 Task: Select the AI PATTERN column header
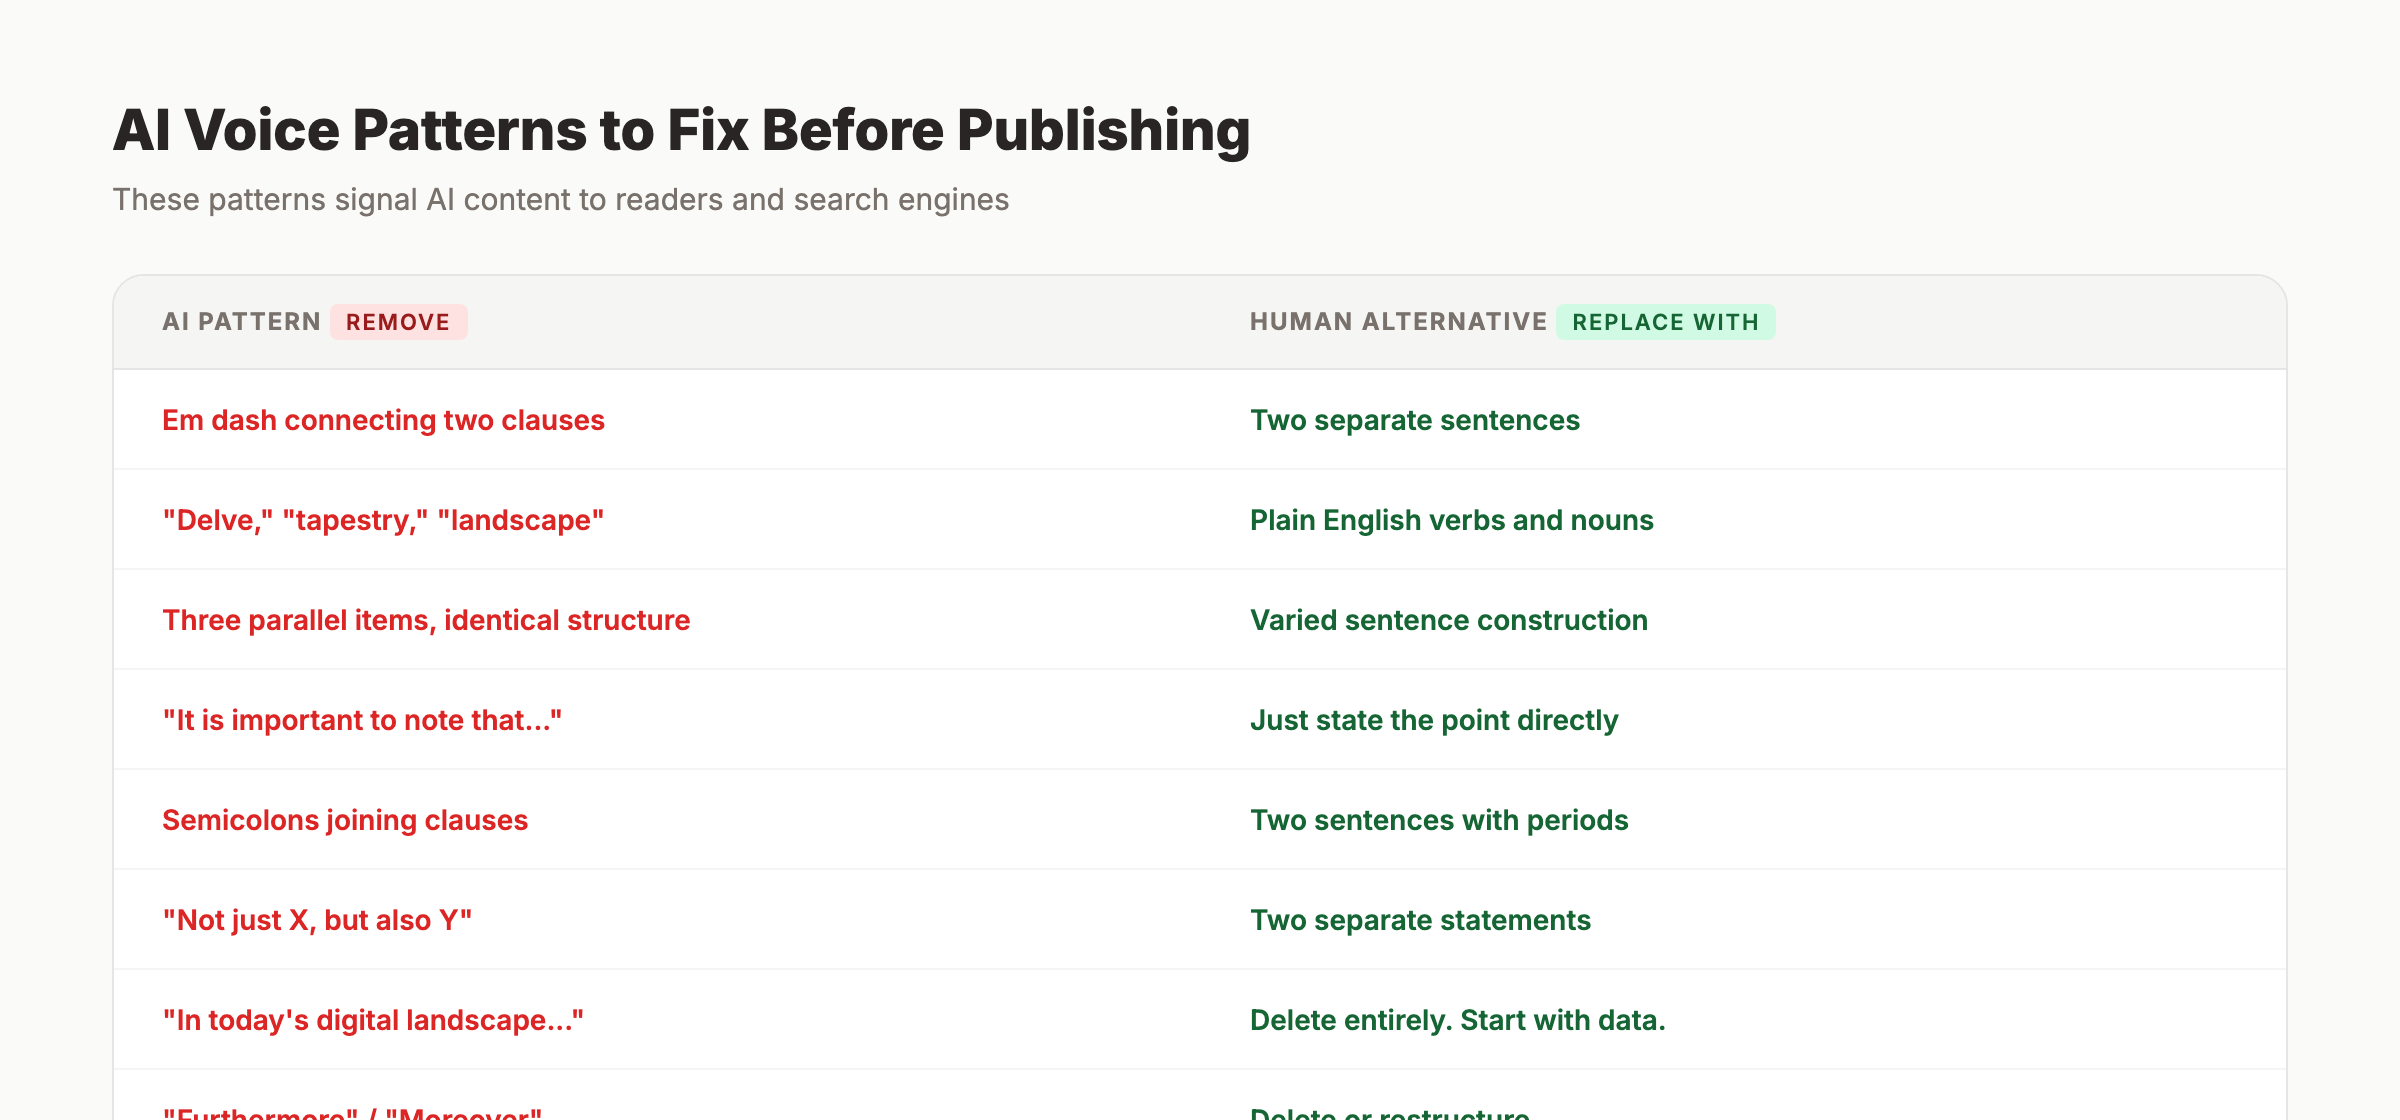pos(240,321)
